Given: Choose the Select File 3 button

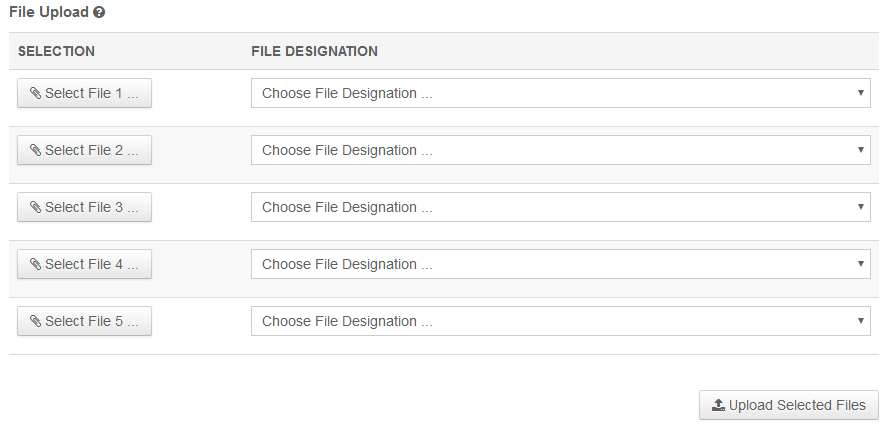Looking at the screenshot, I should (85, 207).
